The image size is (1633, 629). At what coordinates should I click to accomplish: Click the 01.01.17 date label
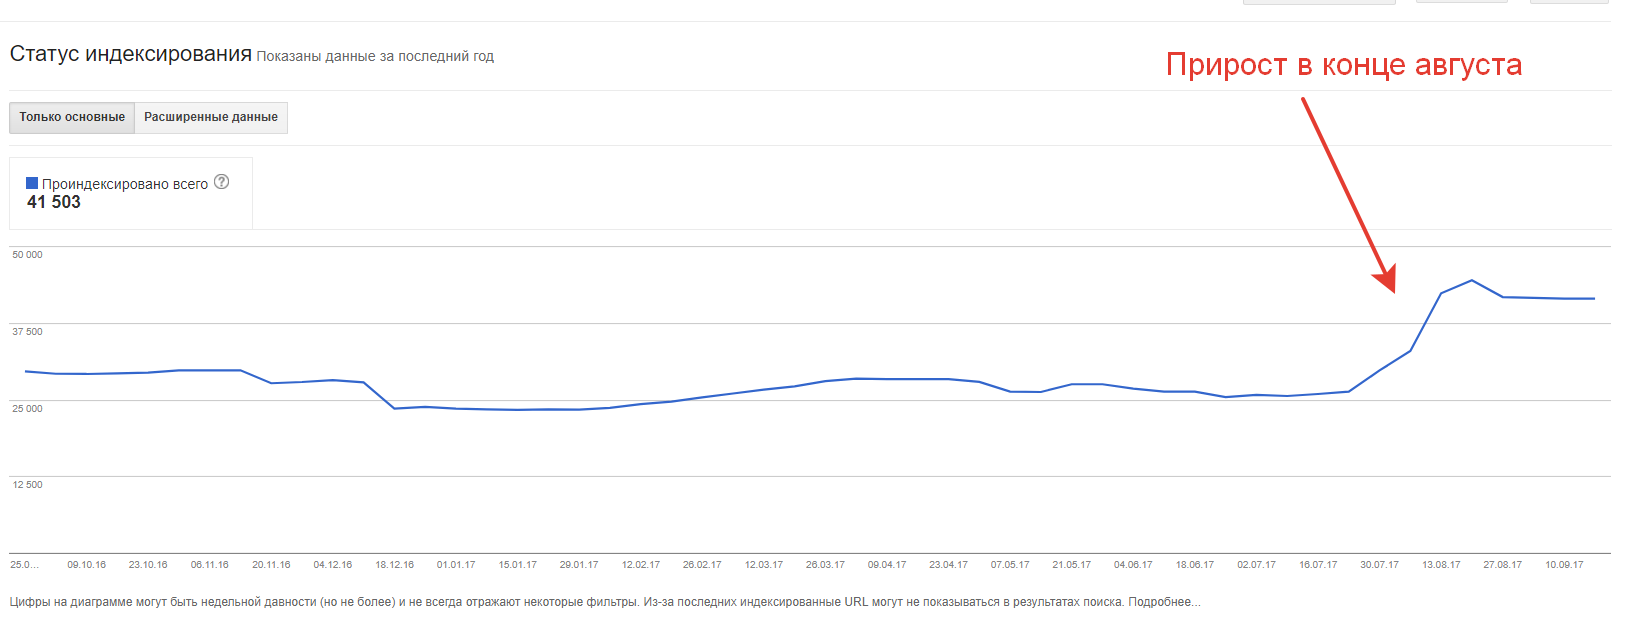456,565
